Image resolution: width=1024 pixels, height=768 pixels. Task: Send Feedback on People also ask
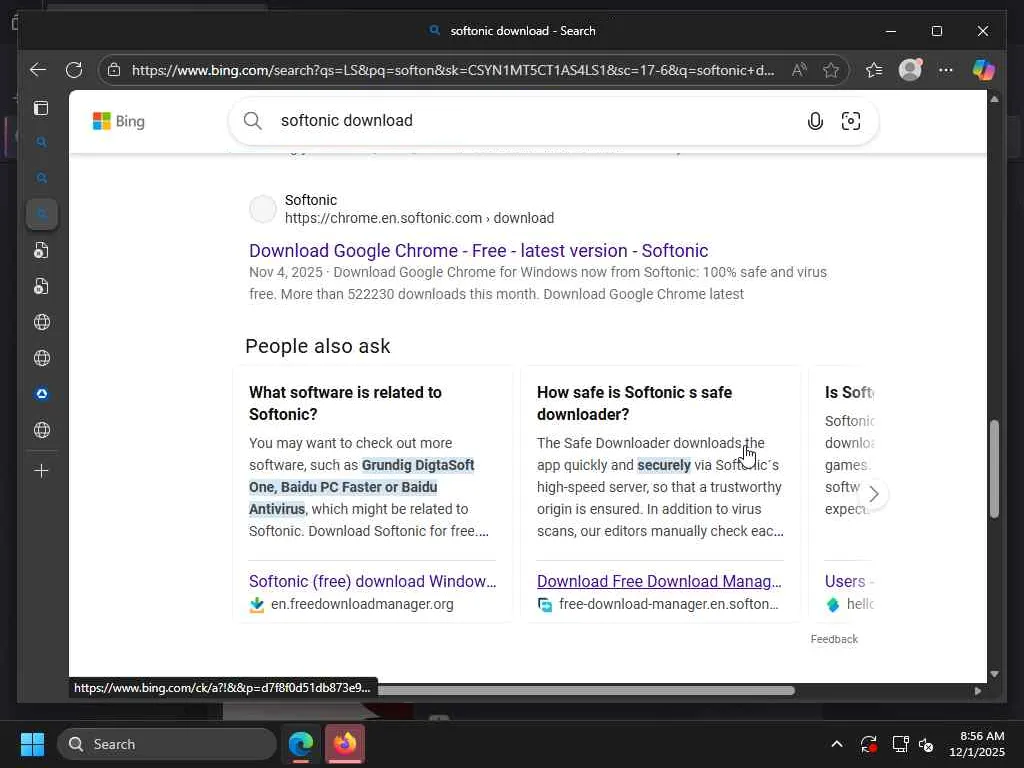point(834,639)
